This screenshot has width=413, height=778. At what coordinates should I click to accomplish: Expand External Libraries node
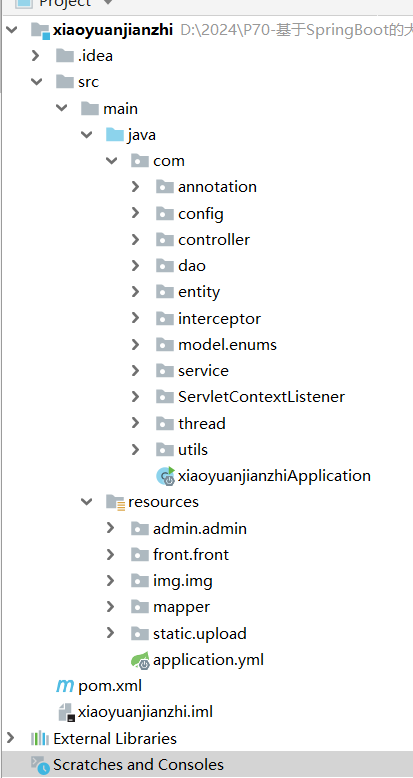10,738
